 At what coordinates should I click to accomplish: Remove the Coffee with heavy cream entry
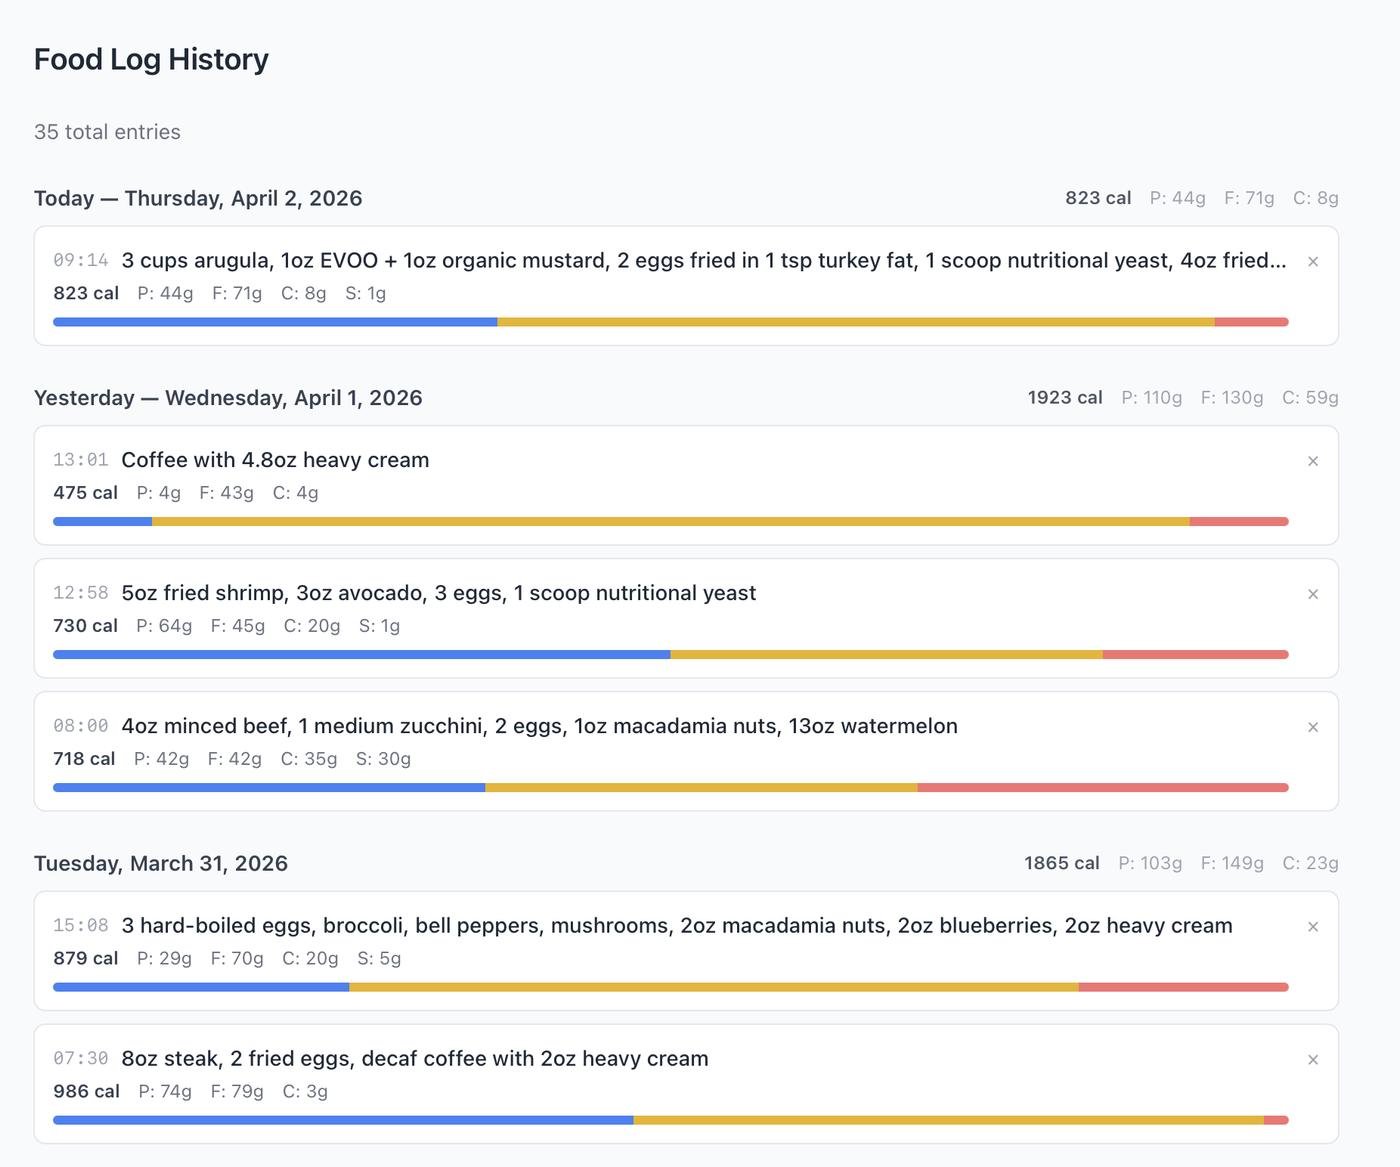pos(1313,461)
